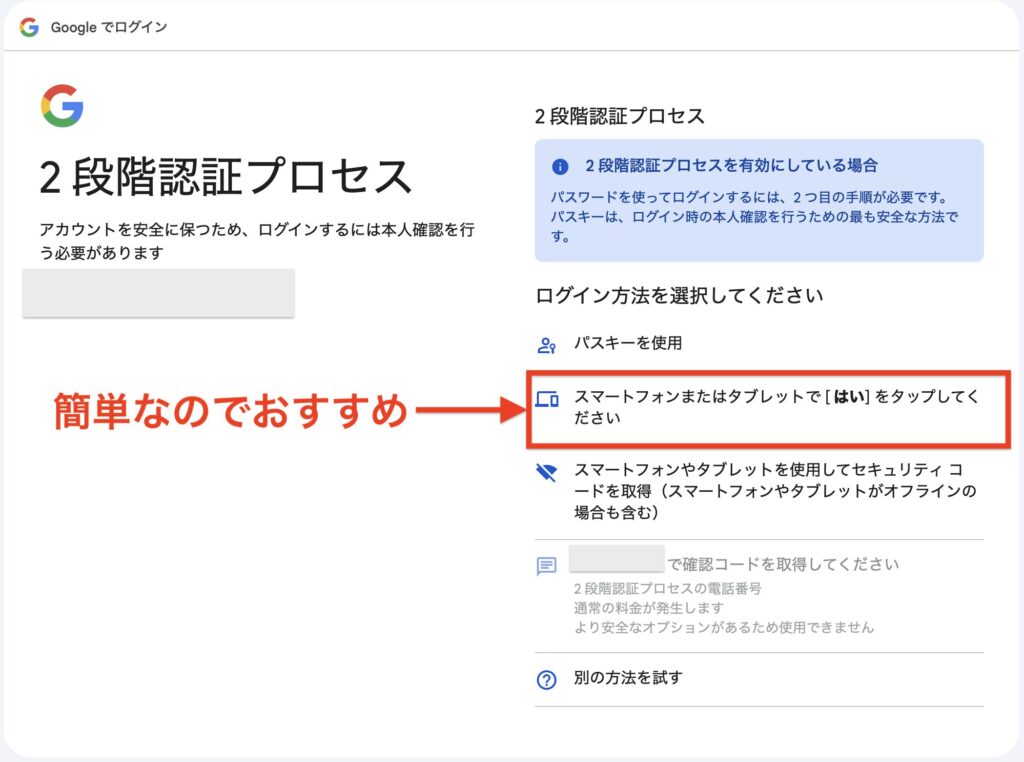Click the Google でログイン header title
The height and width of the screenshot is (762, 1024).
[x=109, y=27]
